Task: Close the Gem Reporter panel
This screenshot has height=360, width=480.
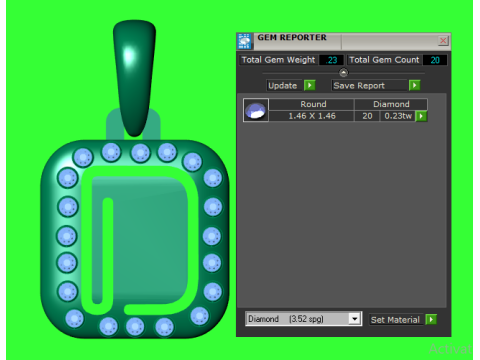Action: pyautogui.click(x=443, y=41)
